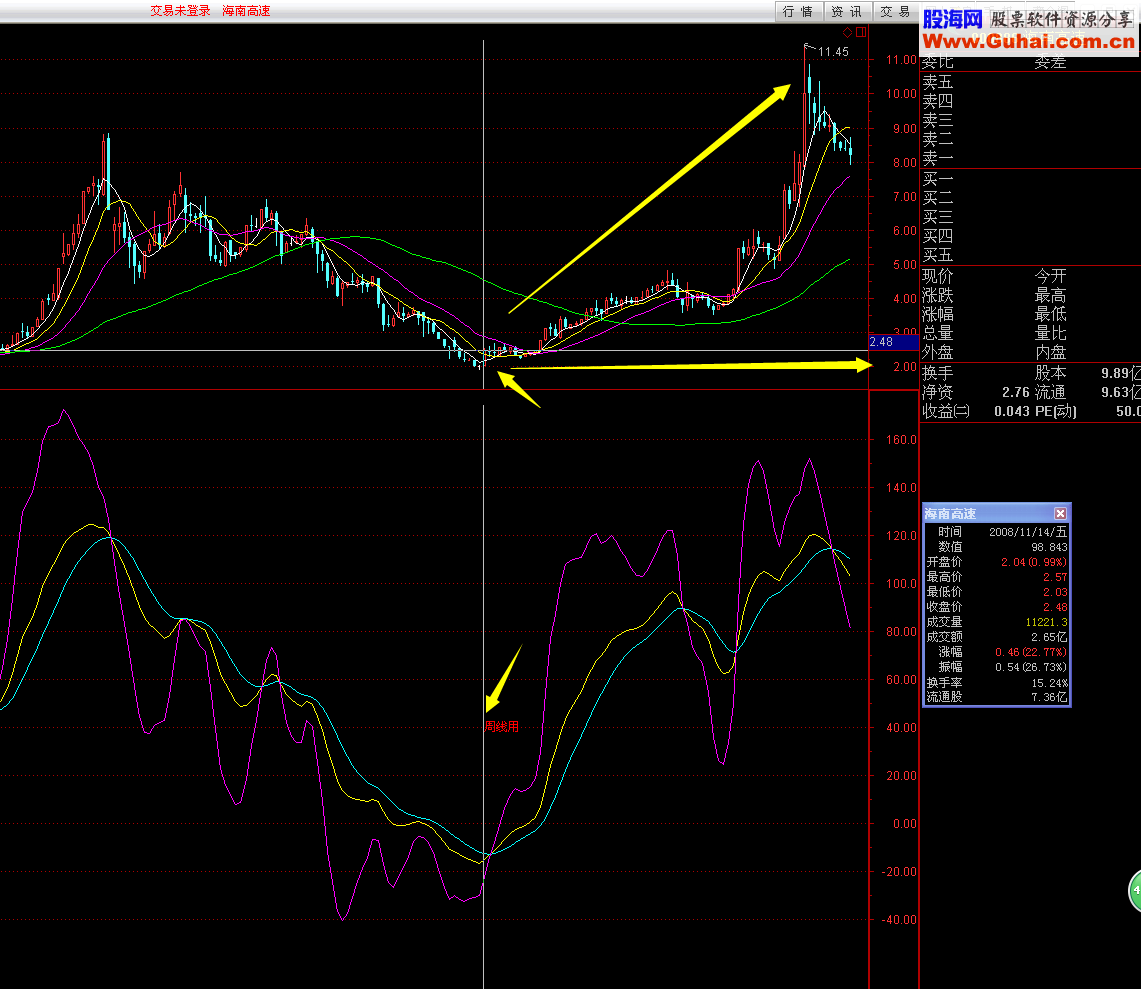The width and height of the screenshot is (1141, 989).
Task: Click the 11.45 high price label
Action: click(x=833, y=52)
